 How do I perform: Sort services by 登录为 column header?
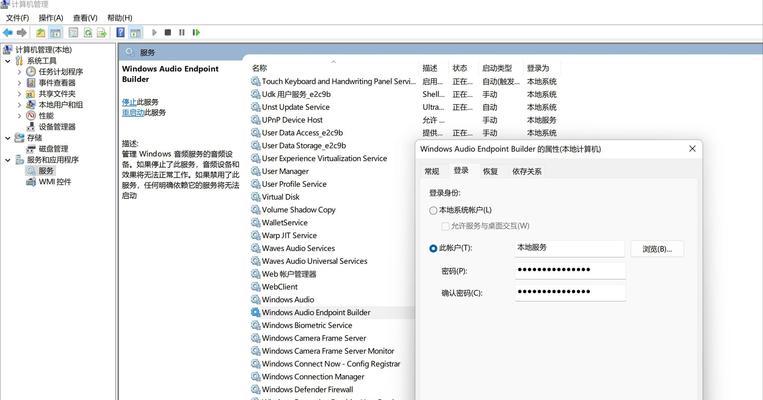[x=538, y=68]
